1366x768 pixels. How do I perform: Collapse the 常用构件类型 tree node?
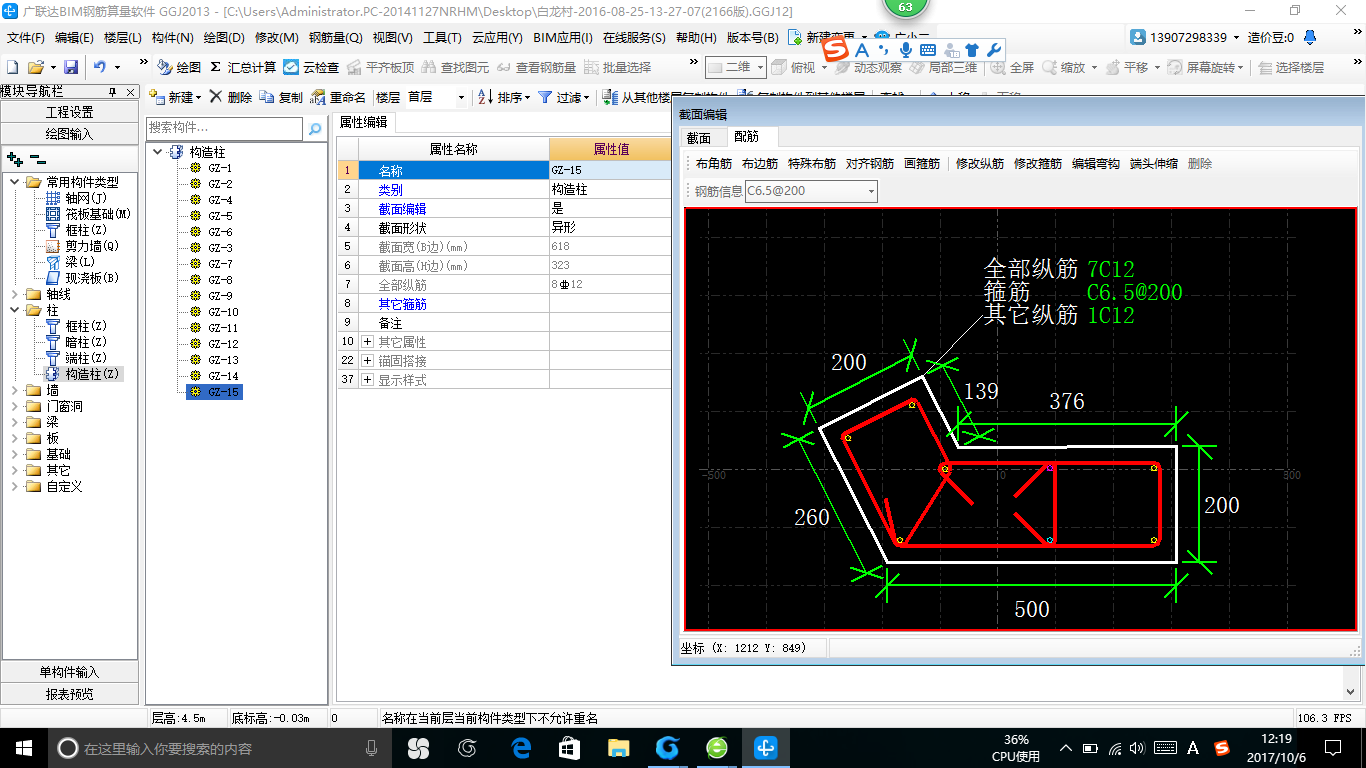pos(15,182)
